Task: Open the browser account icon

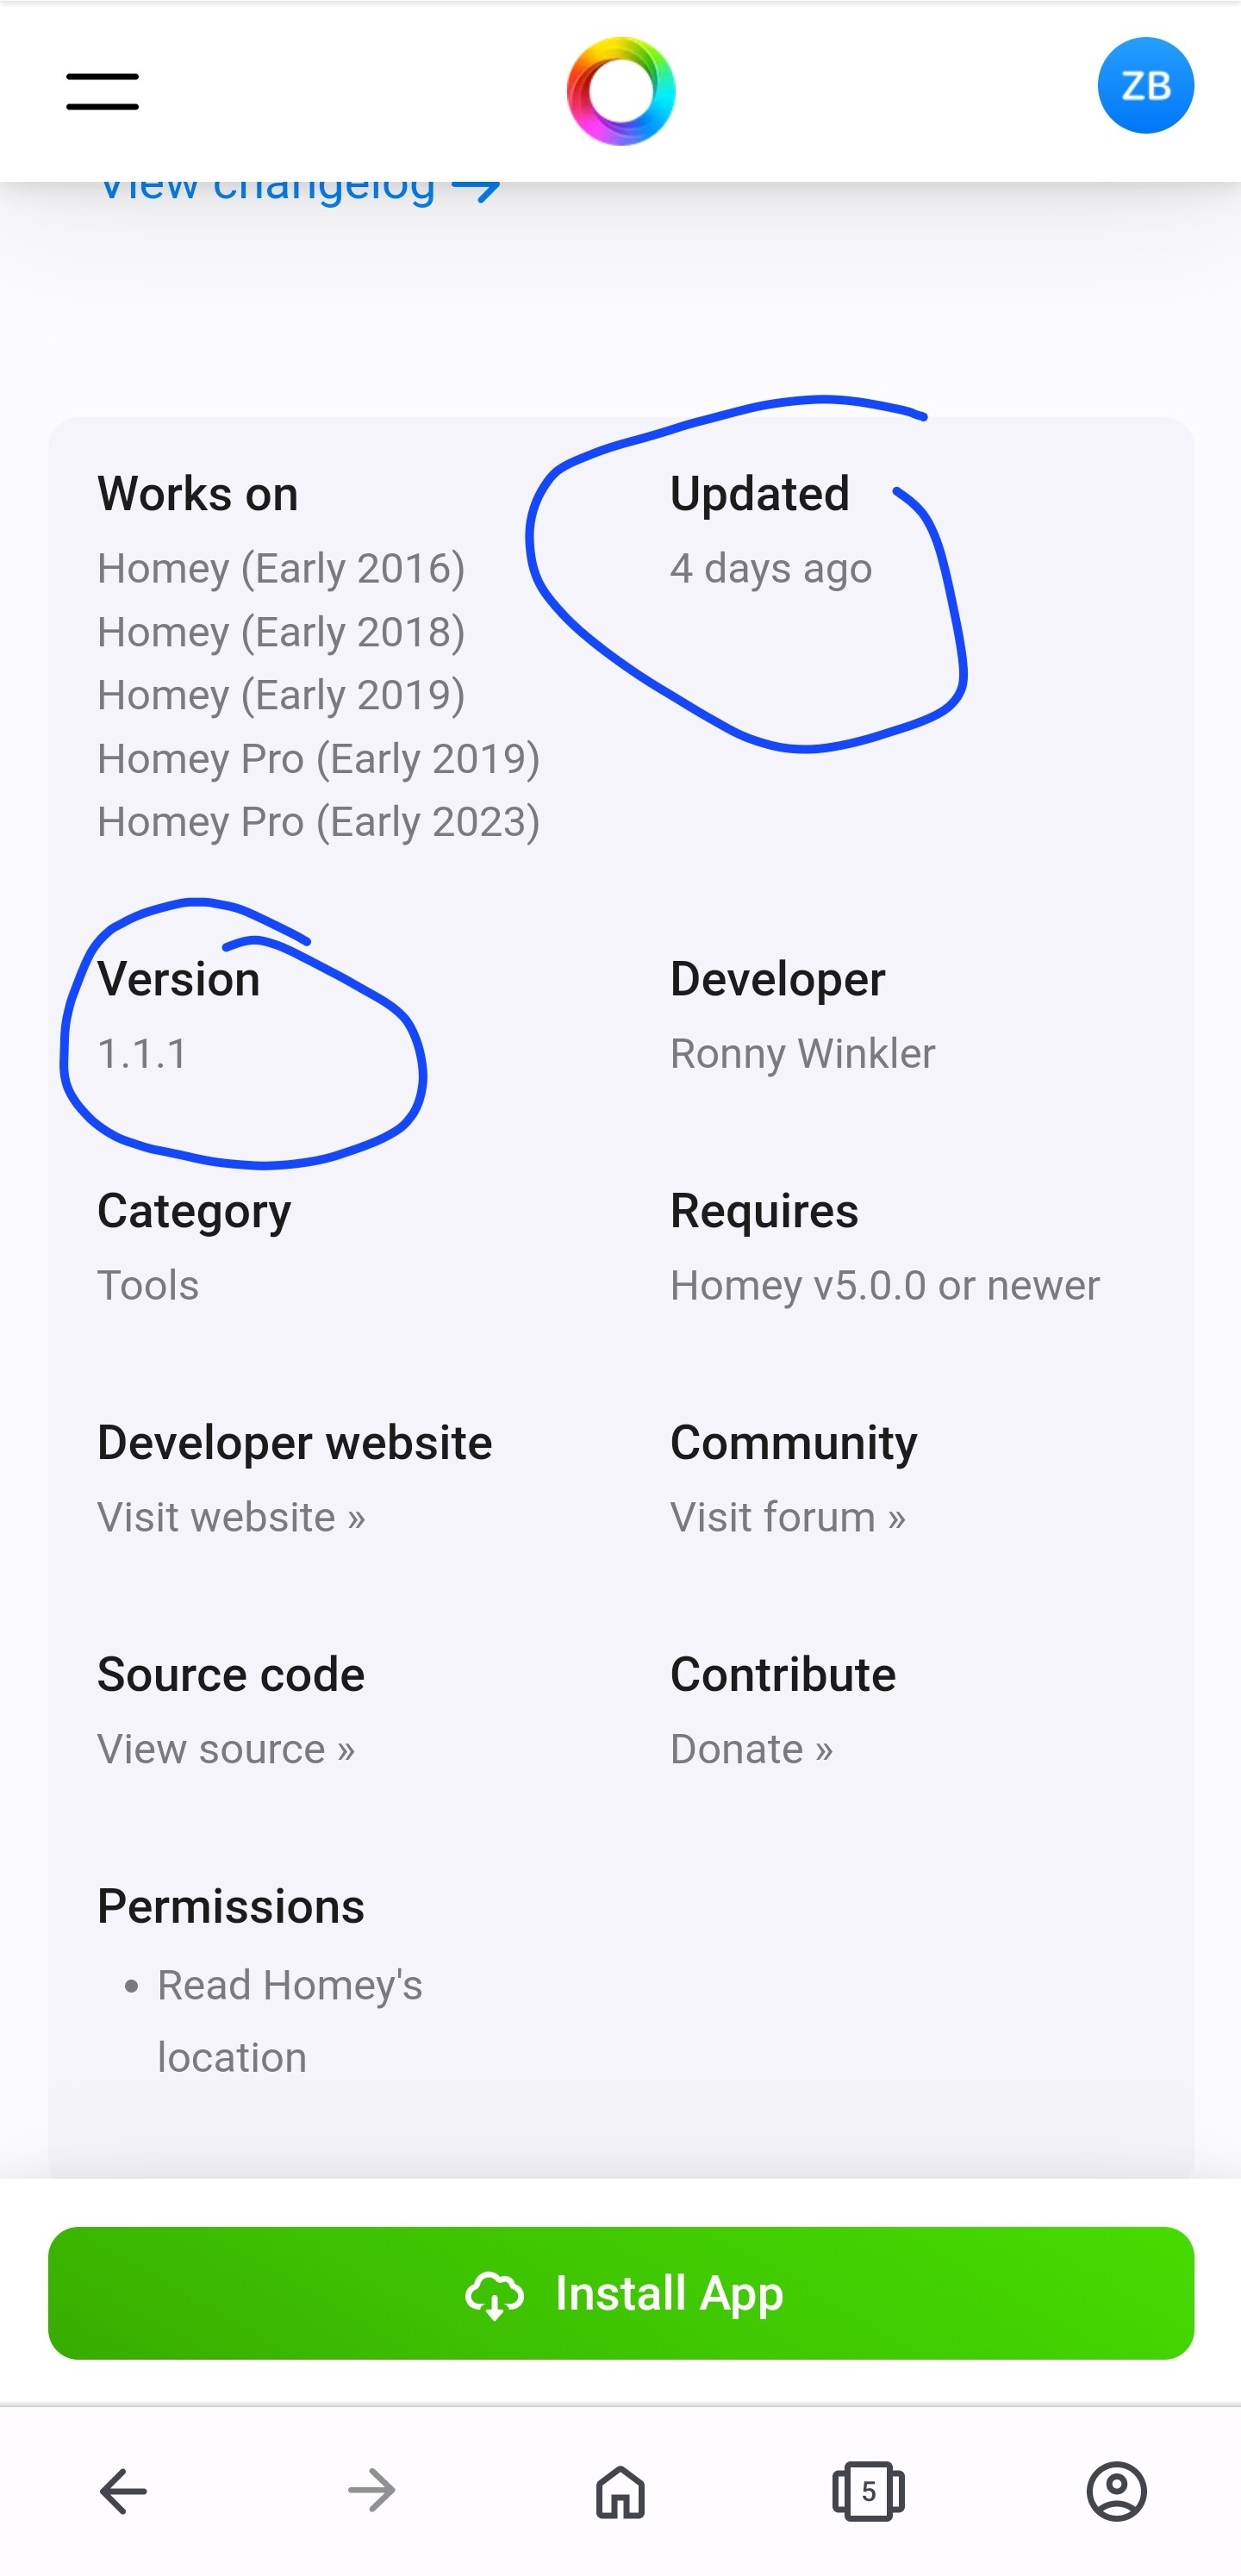Action: click(x=1116, y=2491)
